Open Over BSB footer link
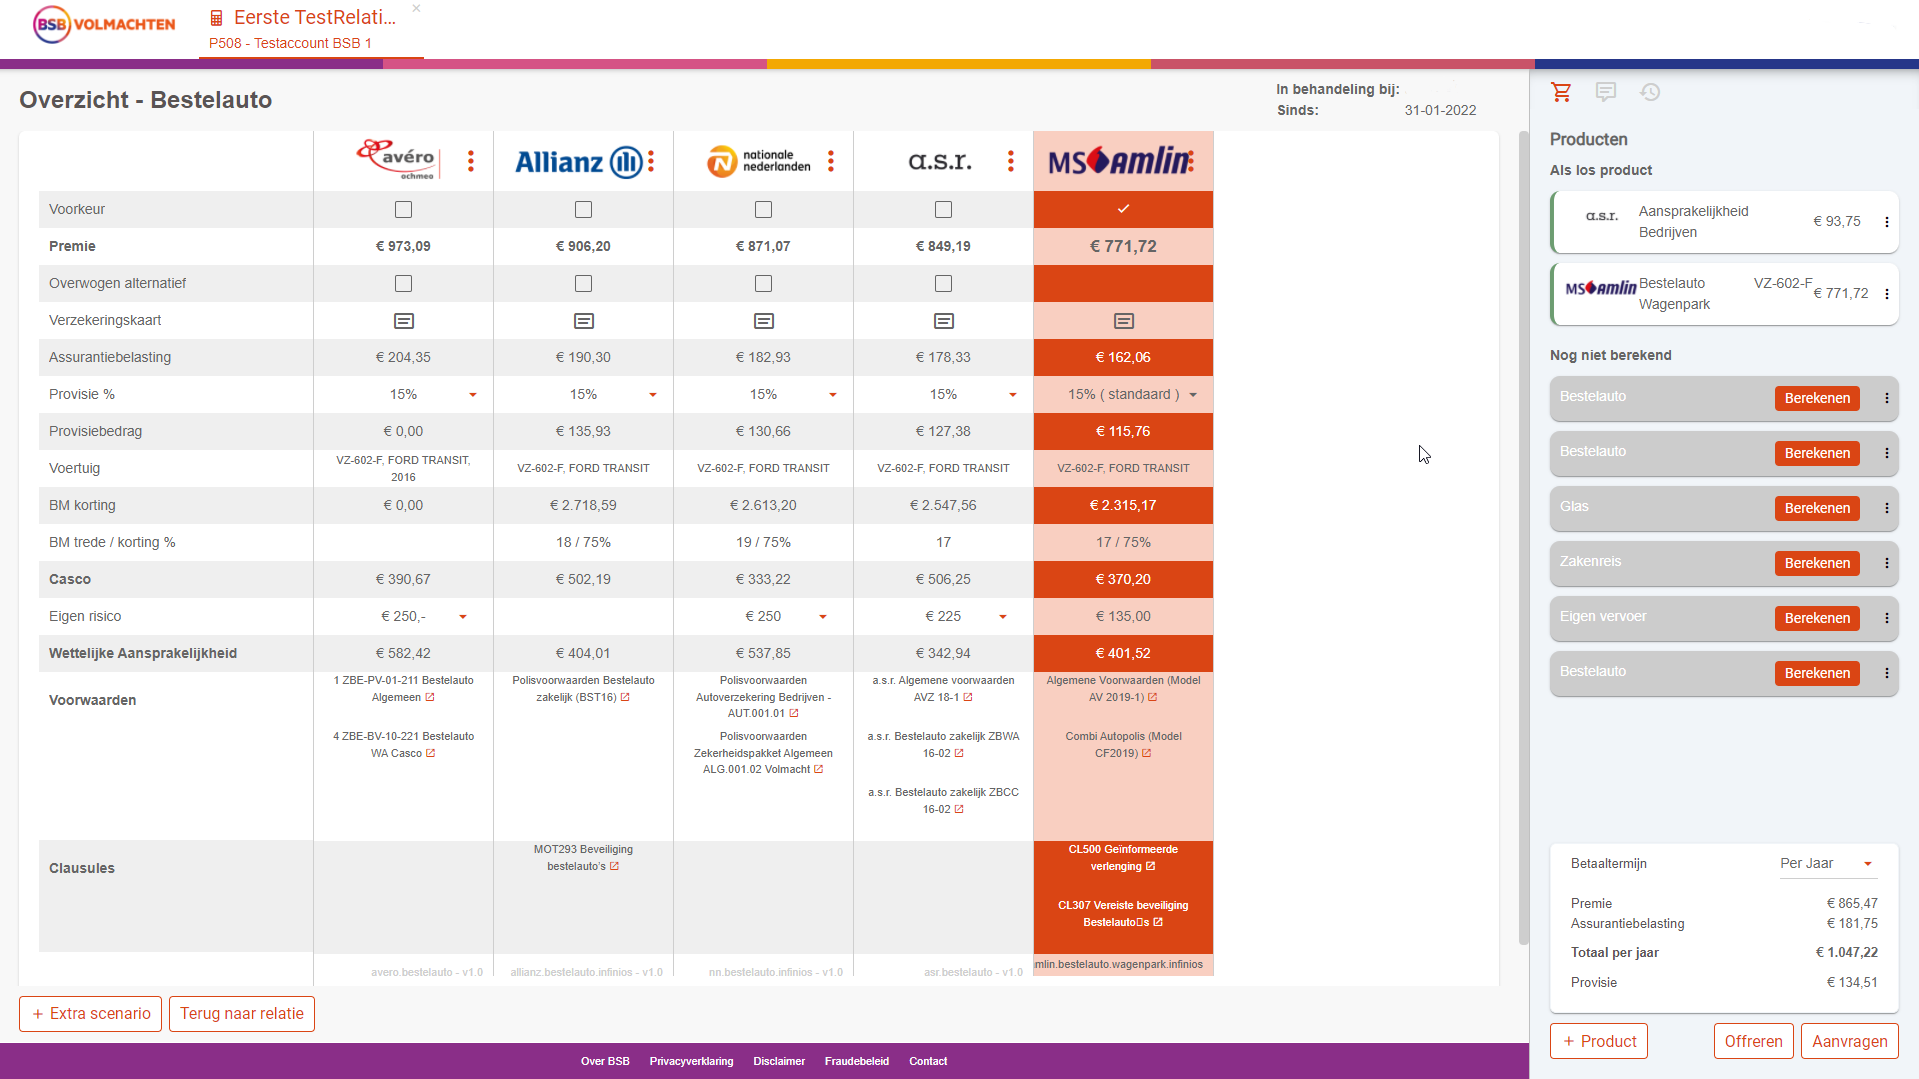Image resolution: width=1919 pixels, height=1079 pixels. coord(605,1062)
